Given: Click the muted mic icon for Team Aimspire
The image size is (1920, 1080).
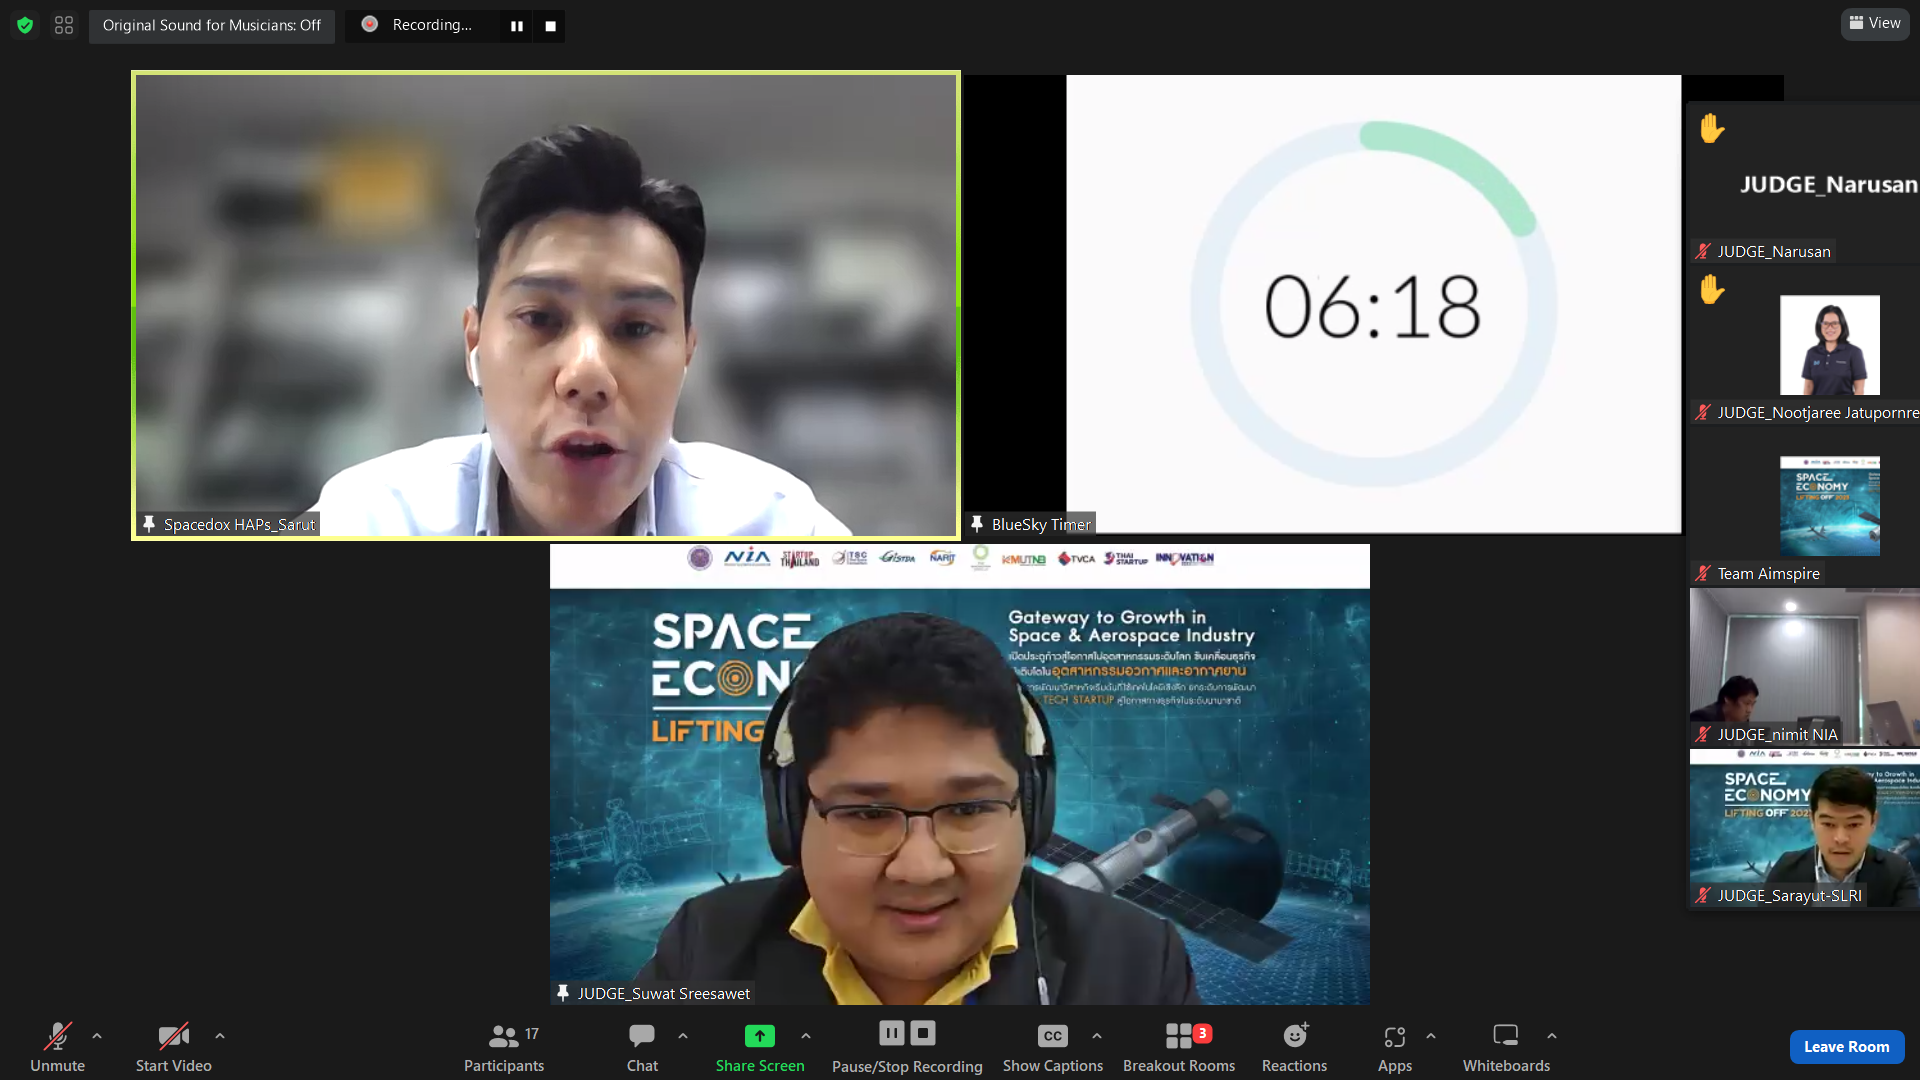Looking at the screenshot, I should click(x=1703, y=573).
